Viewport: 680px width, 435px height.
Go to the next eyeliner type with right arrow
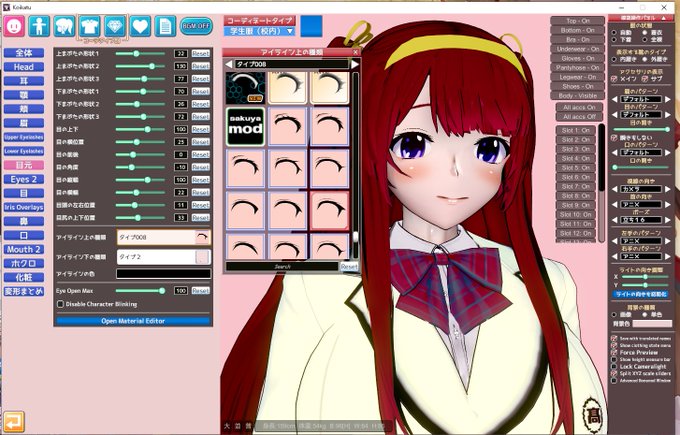coord(354,64)
